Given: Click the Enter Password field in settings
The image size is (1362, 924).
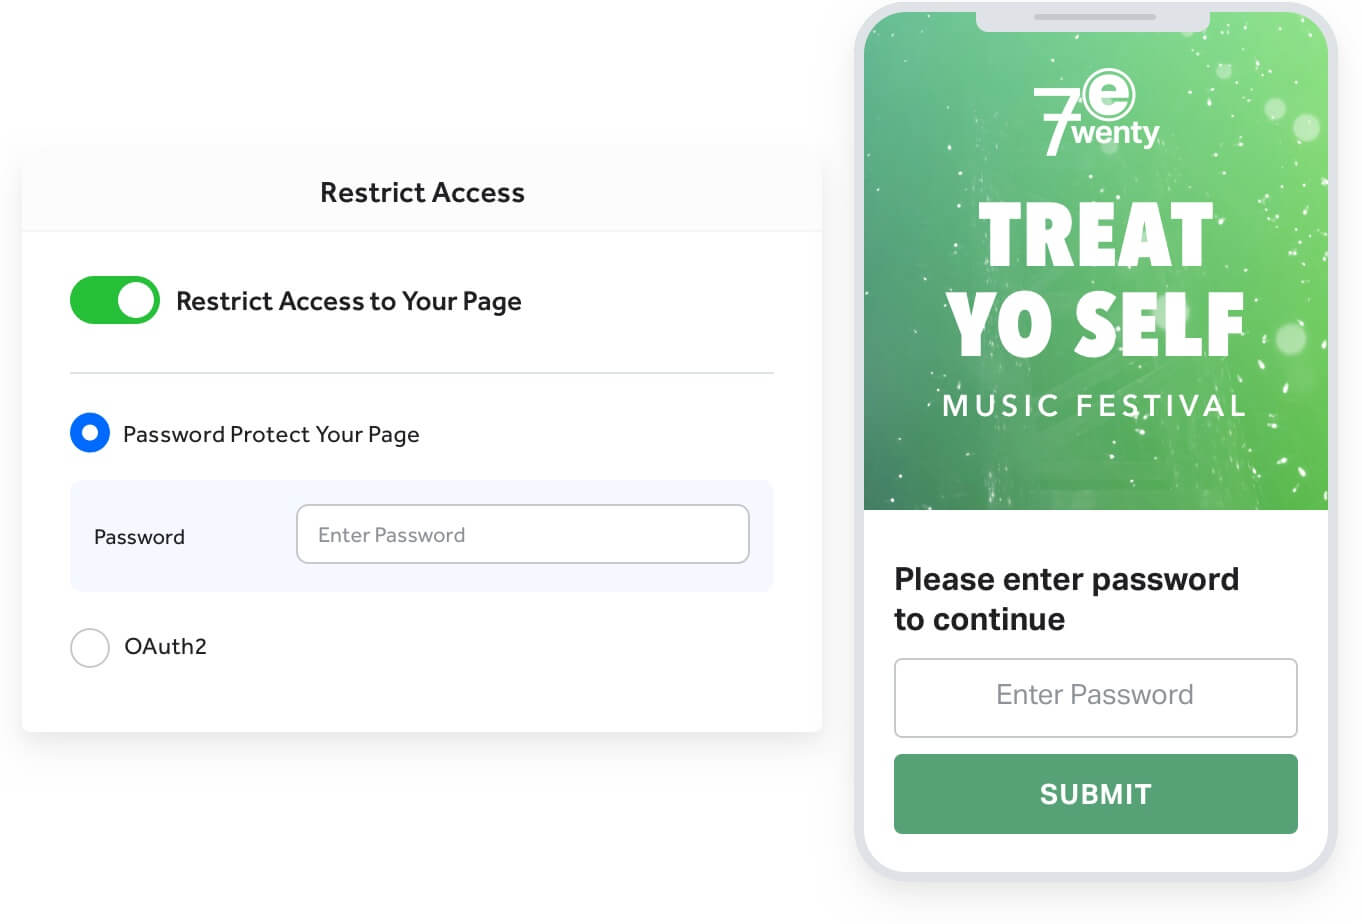Looking at the screenshot, I should tap(522, 534).
